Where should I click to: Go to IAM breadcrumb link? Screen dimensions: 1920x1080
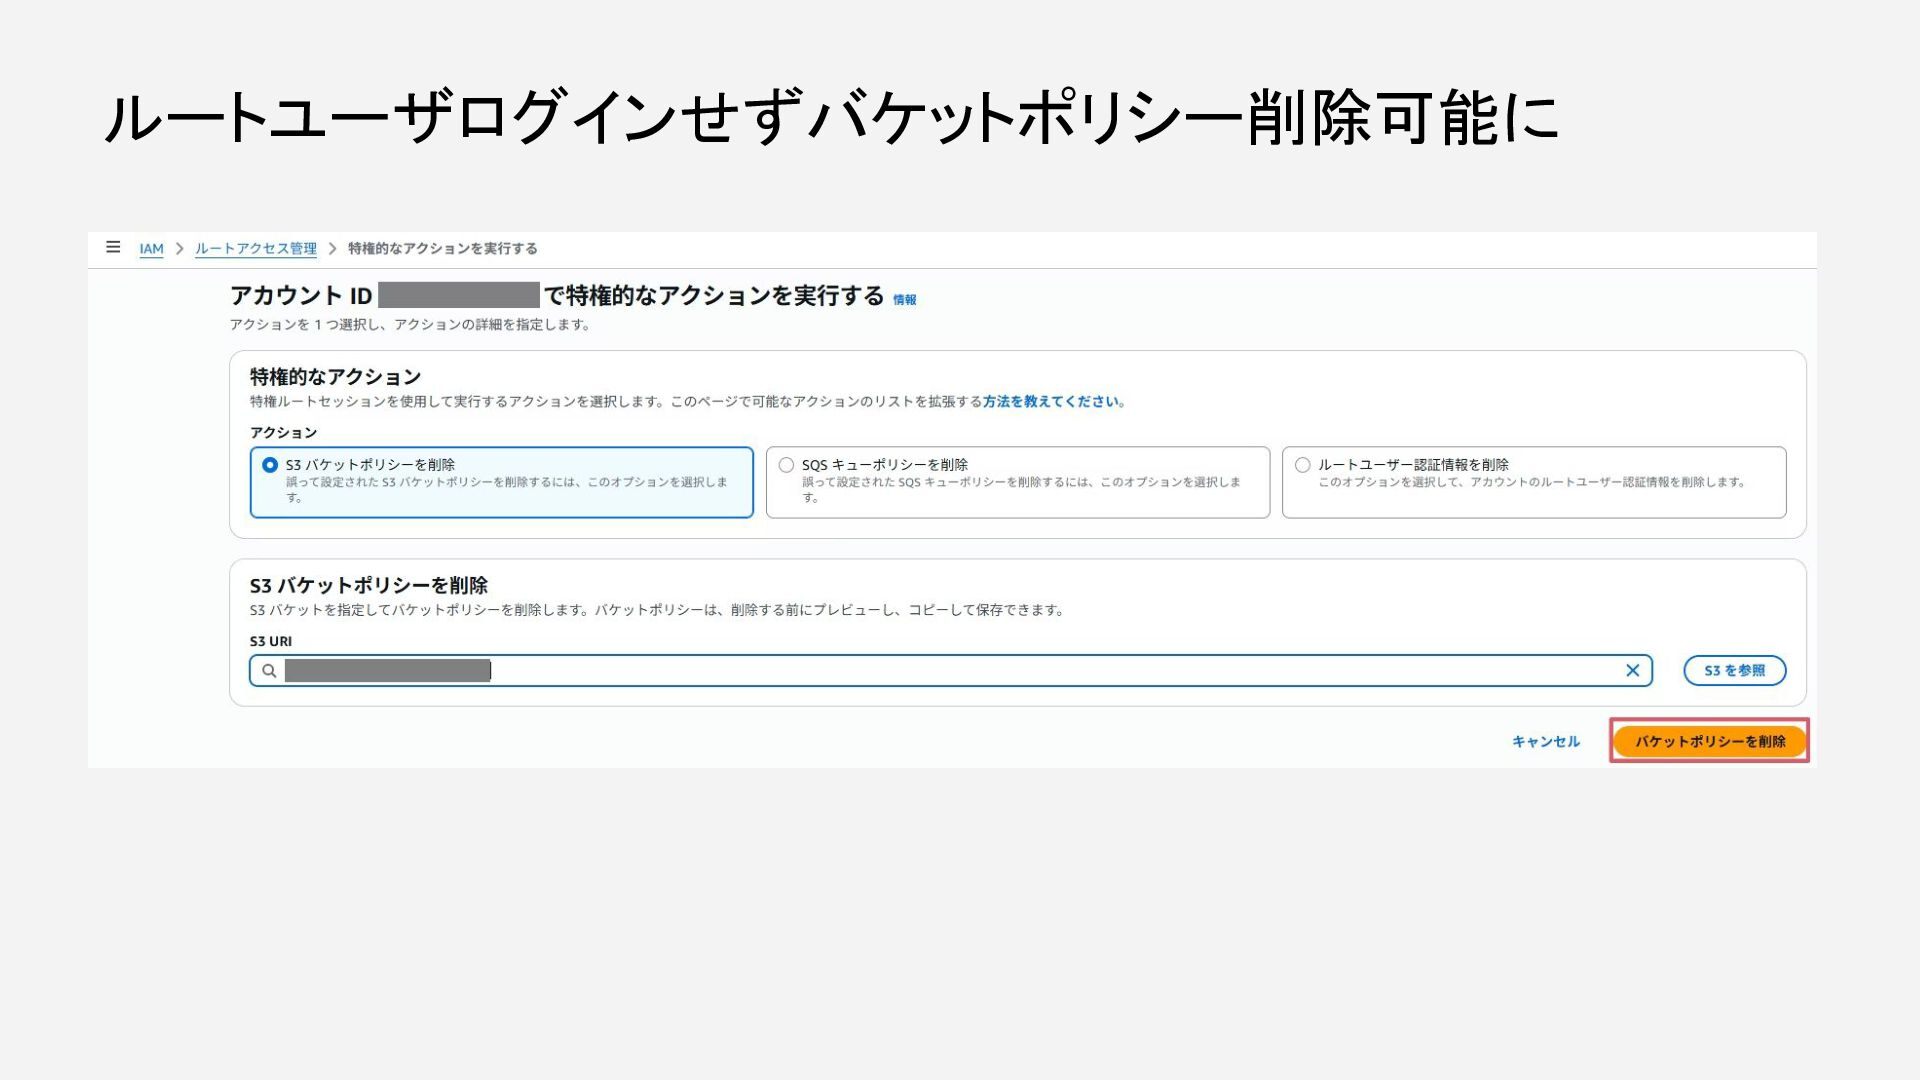pos(151,249)
